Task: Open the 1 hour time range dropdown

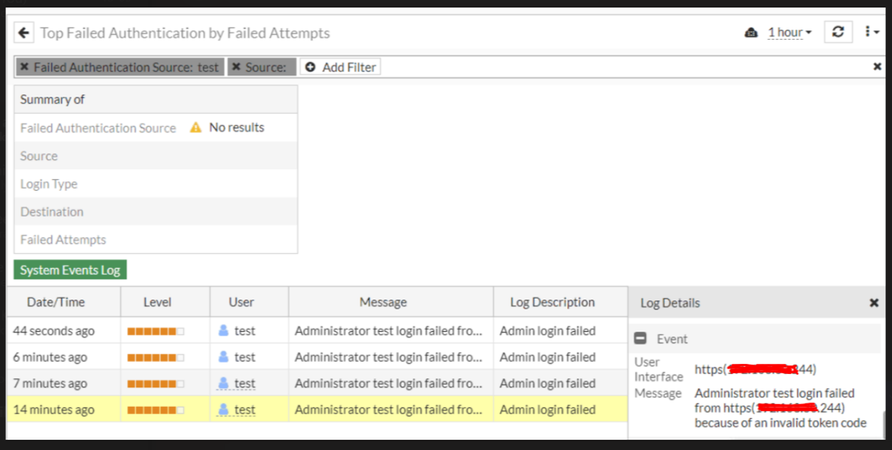Action: pos(789,33)
